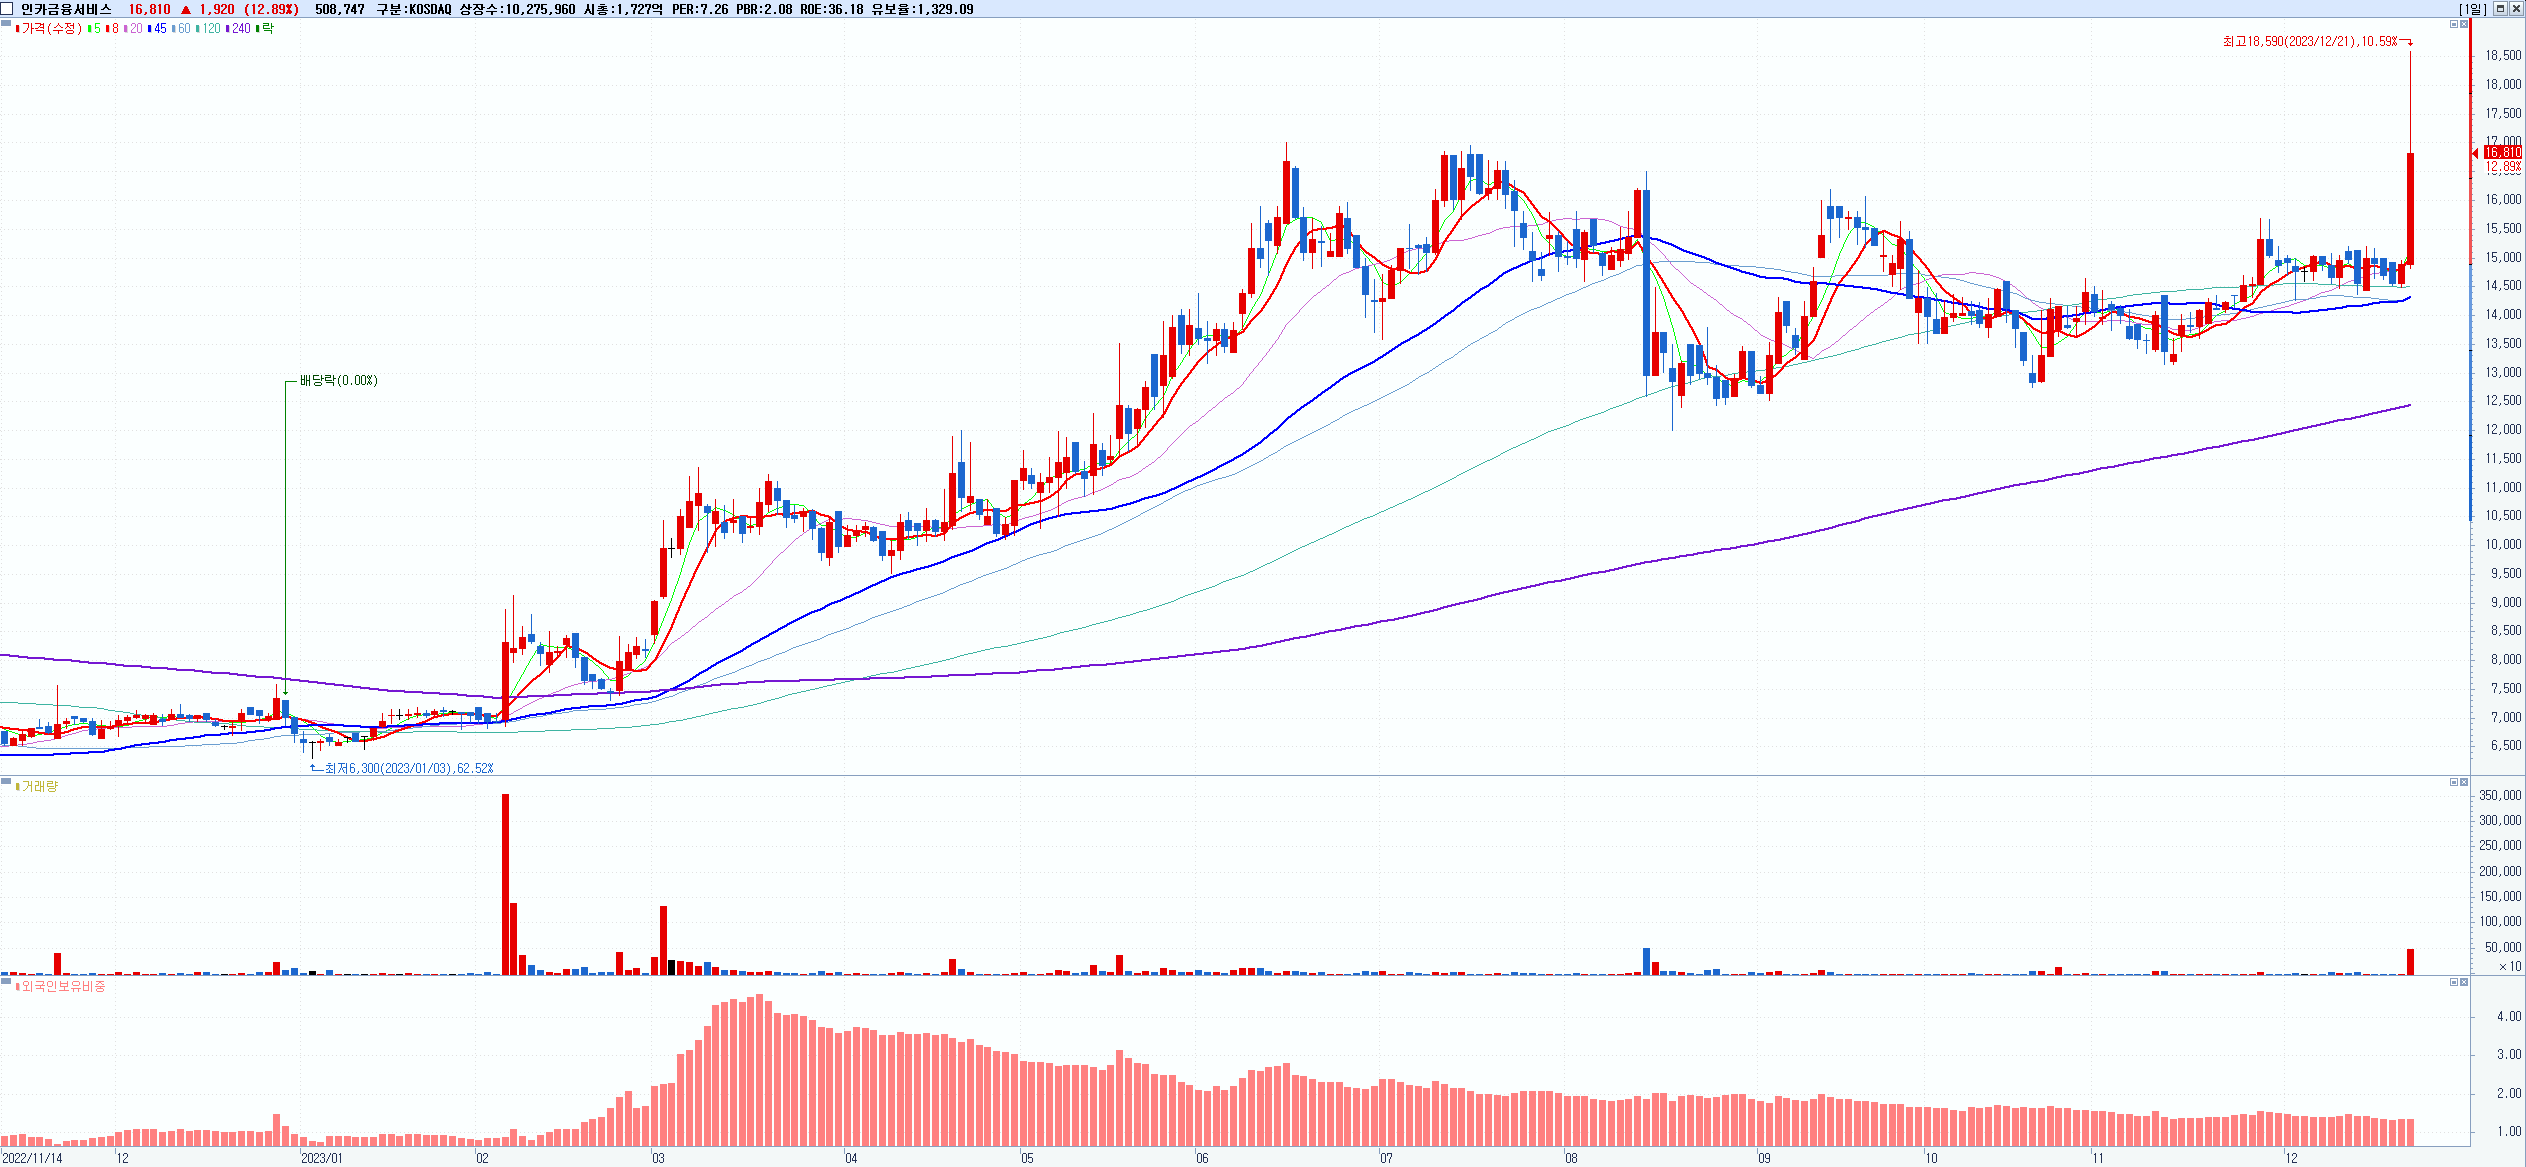Close the 외국인보유비중 pane
The height and width of the screenshot is (1167, 2526).
(2464, 982)
